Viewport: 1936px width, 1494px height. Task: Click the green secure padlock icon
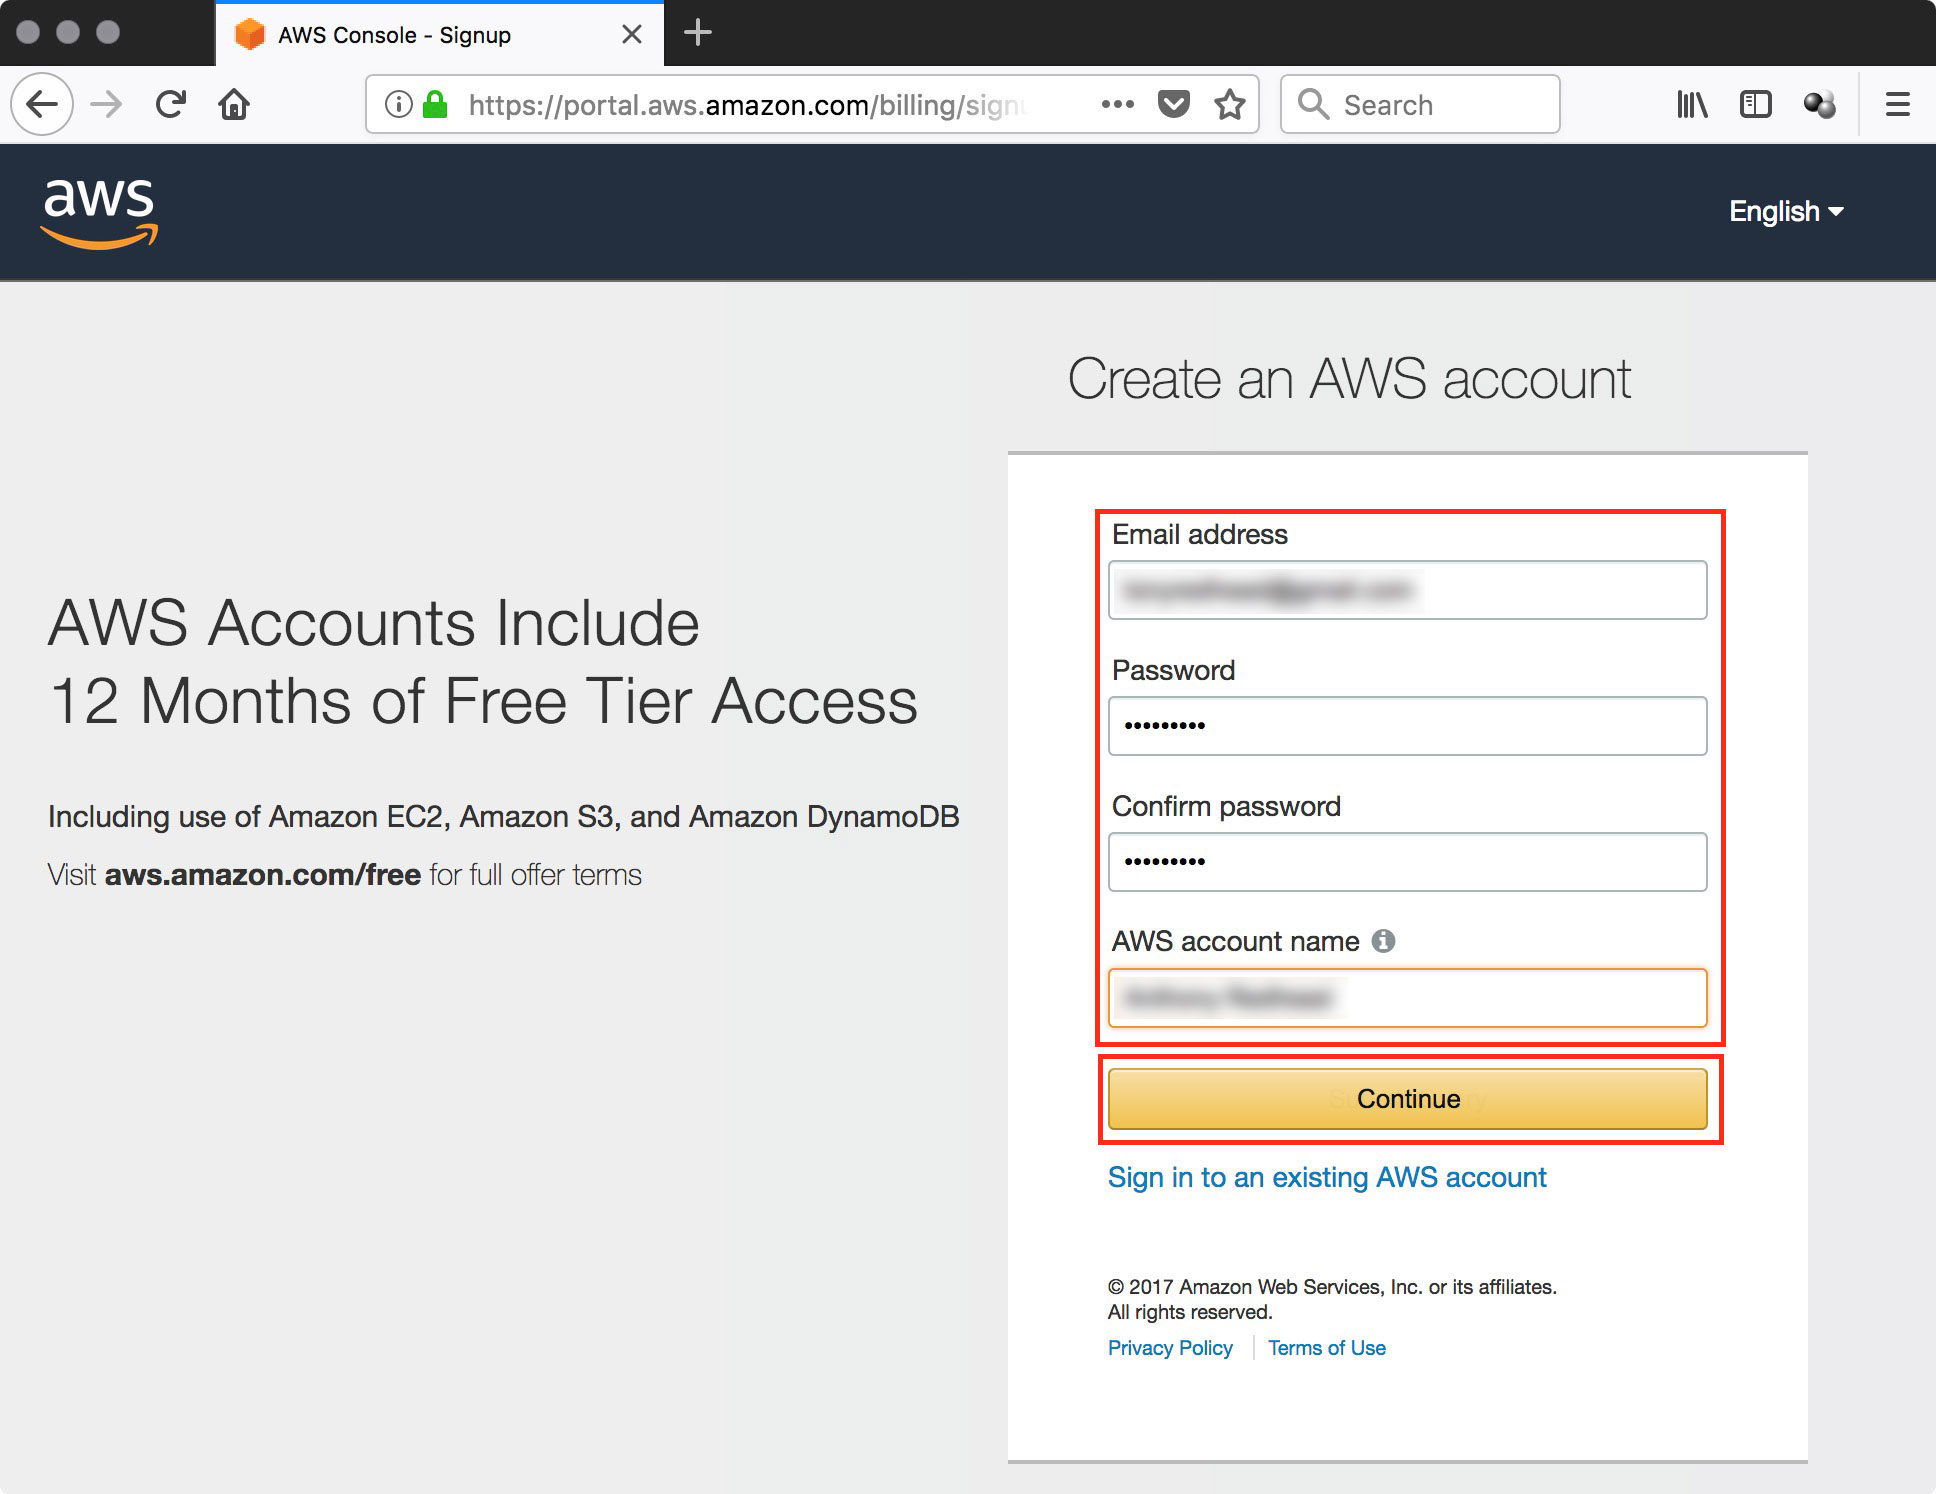coord(435,104)
